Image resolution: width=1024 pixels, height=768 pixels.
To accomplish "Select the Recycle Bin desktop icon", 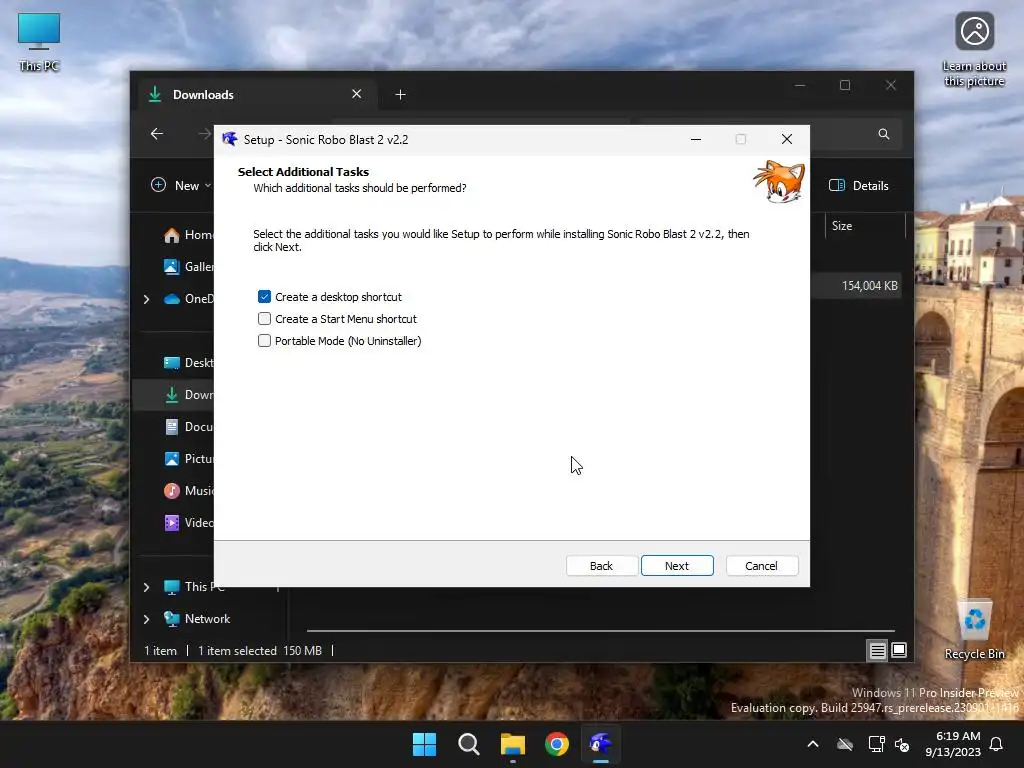I will (x=974, y=630).
